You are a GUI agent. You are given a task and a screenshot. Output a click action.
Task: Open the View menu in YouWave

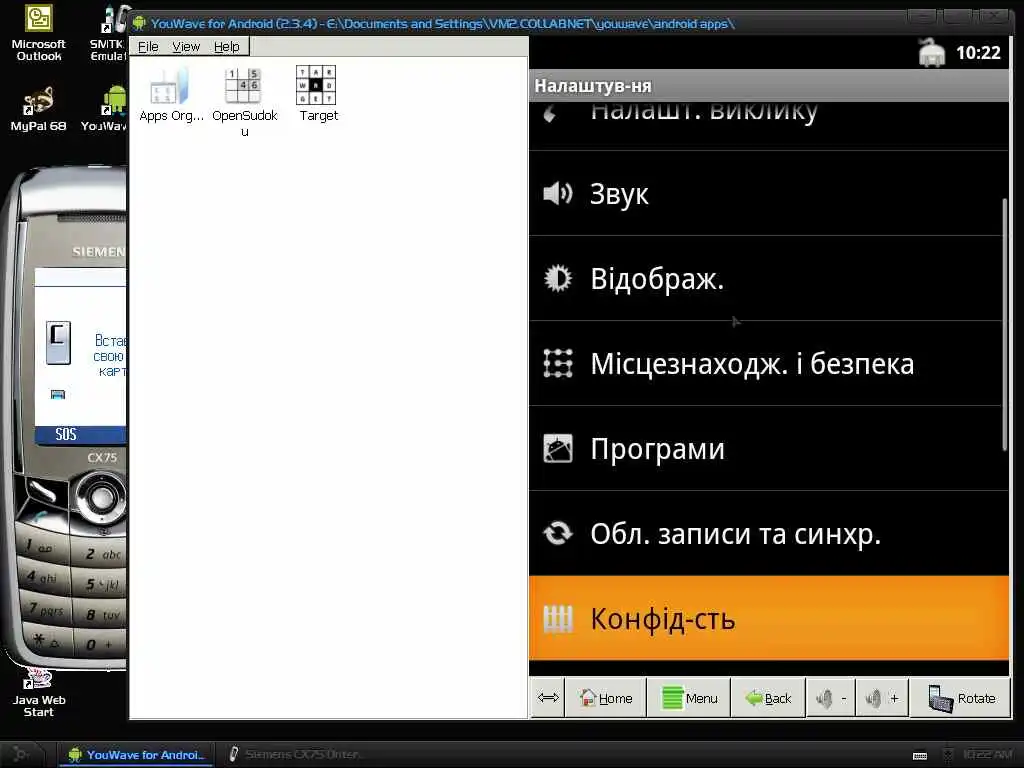[x=186, y=47]
